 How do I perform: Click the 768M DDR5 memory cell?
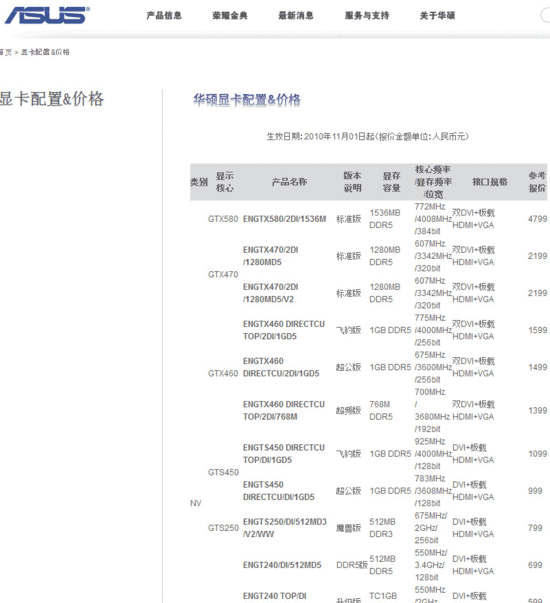(381, 410)
